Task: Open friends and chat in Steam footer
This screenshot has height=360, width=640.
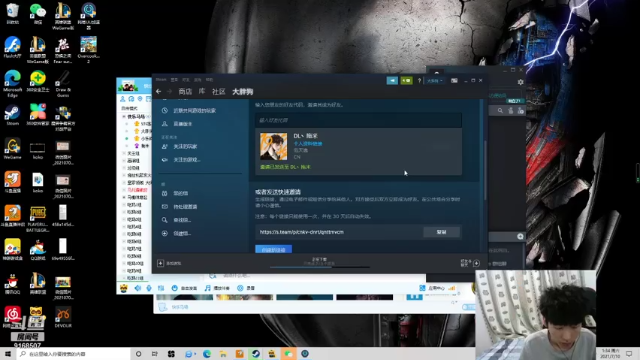Action: [470, 263]
